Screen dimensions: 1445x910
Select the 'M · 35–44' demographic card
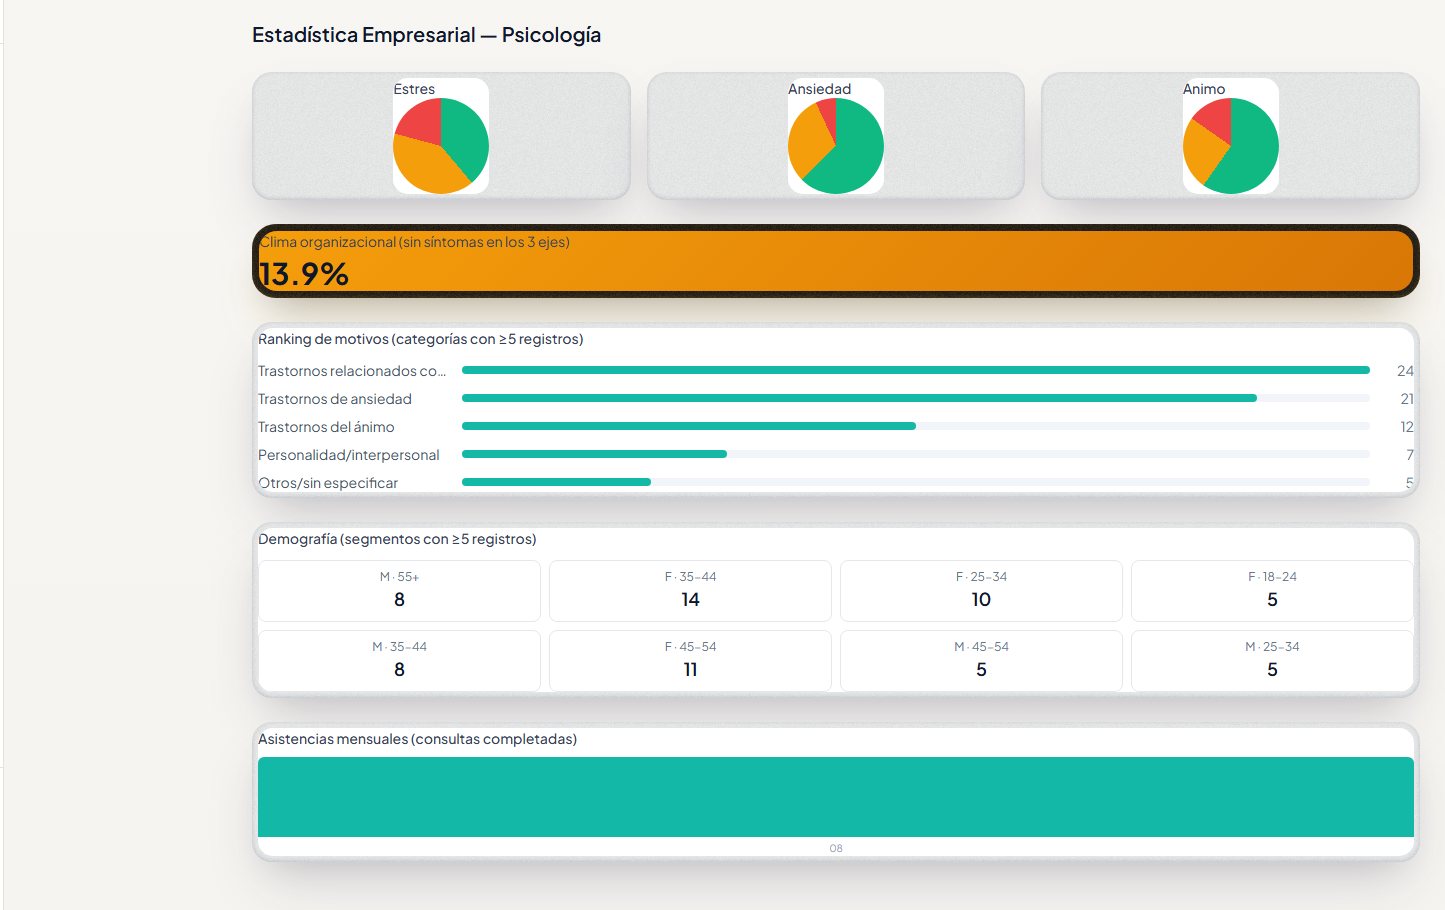click(399, 661)
